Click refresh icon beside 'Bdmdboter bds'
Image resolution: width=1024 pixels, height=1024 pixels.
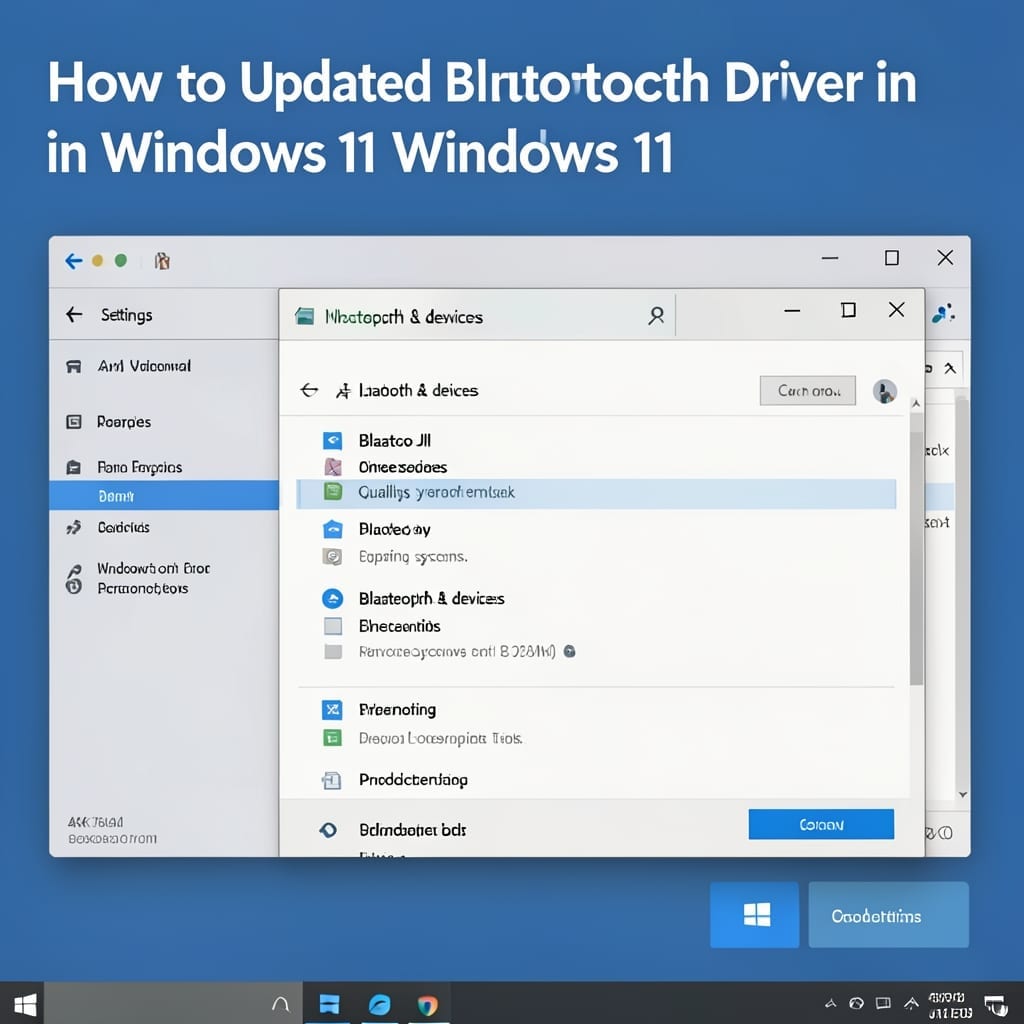[328, 830]
